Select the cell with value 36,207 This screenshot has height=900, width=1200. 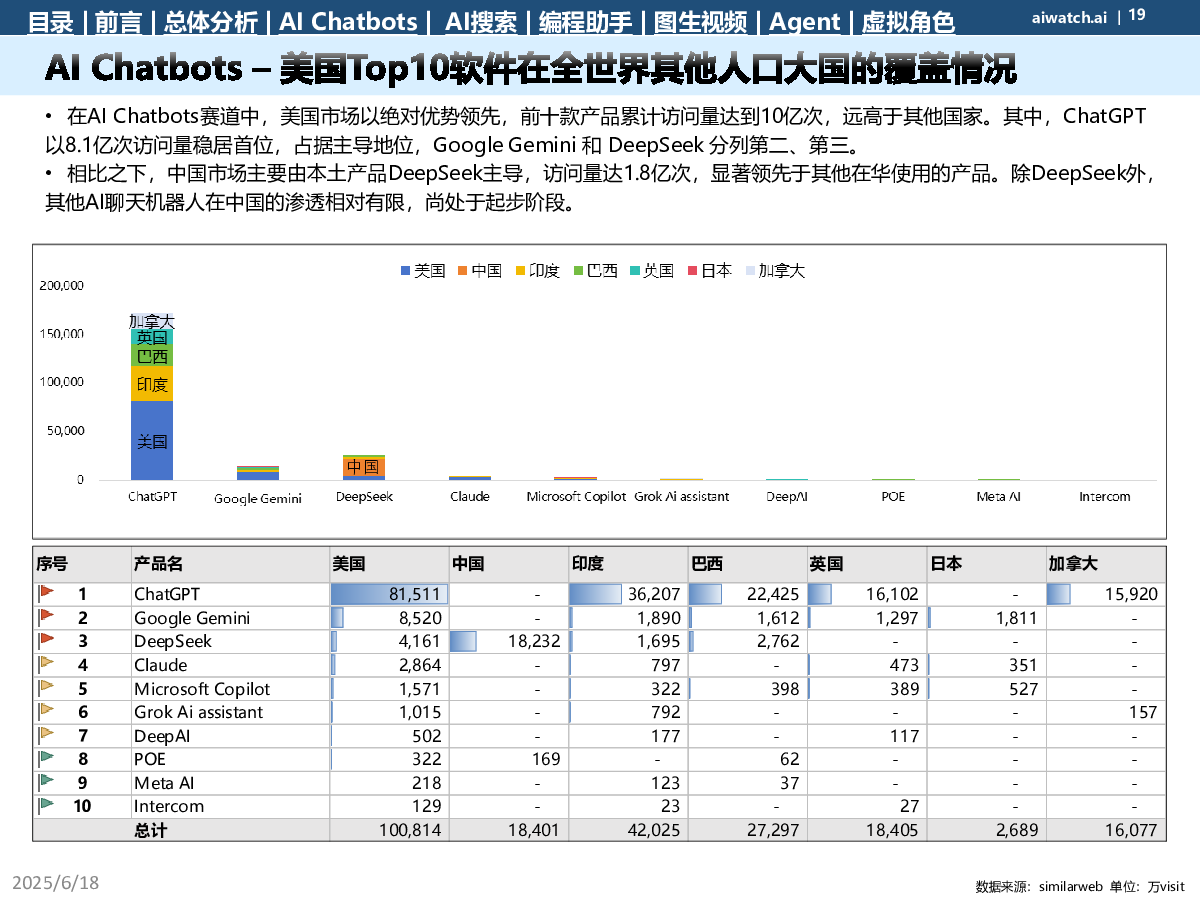coord(628,594)
